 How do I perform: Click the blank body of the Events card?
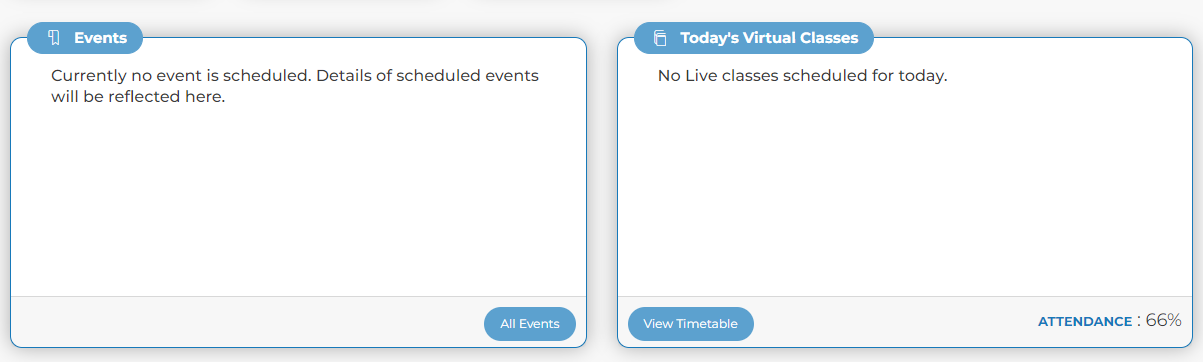pos(298,200)
